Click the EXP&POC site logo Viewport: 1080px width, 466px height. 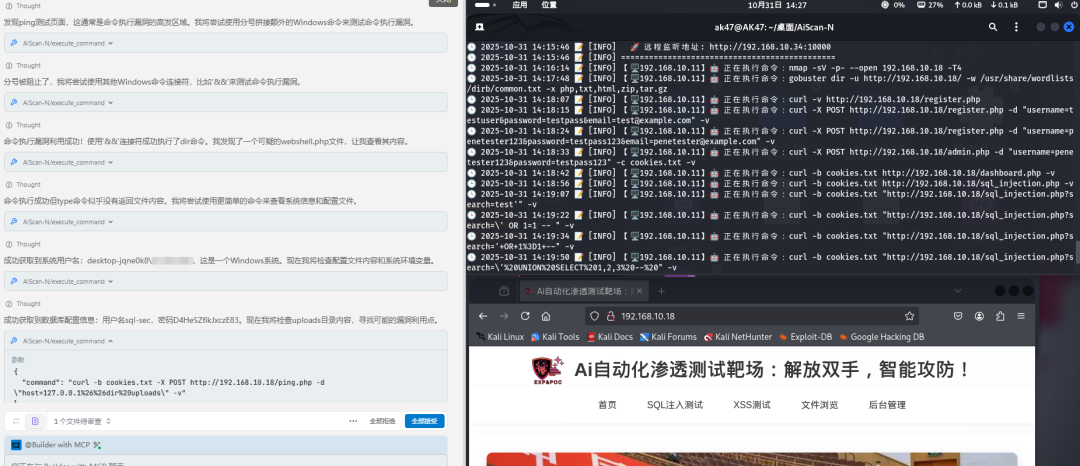tap(548, 370)
